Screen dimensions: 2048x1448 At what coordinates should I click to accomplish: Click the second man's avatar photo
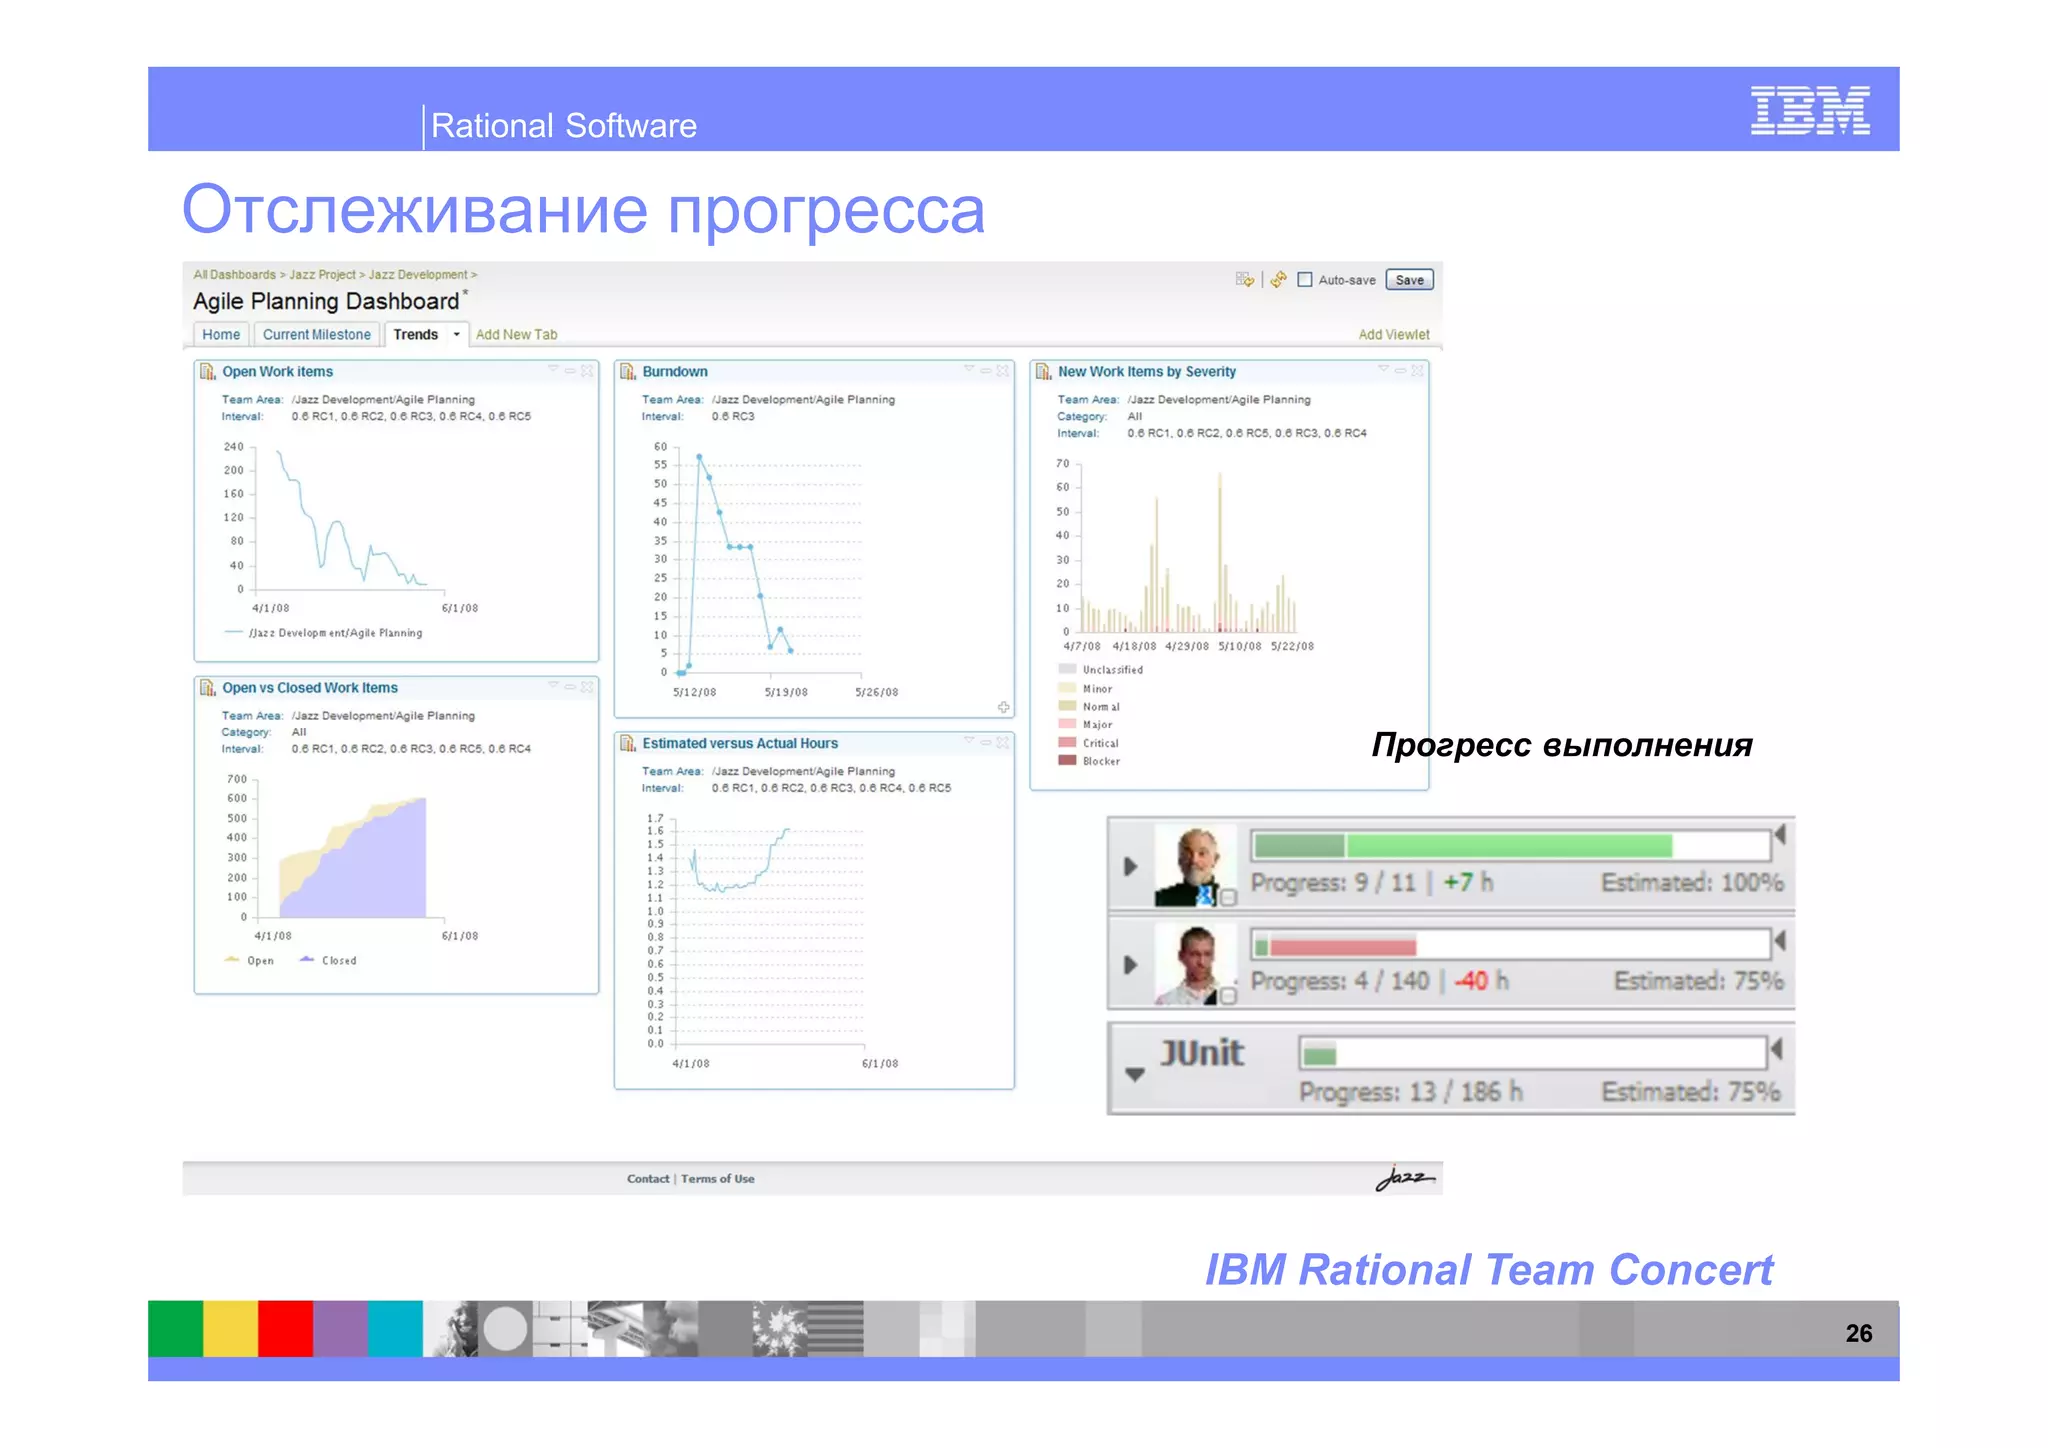(1194, 964)
